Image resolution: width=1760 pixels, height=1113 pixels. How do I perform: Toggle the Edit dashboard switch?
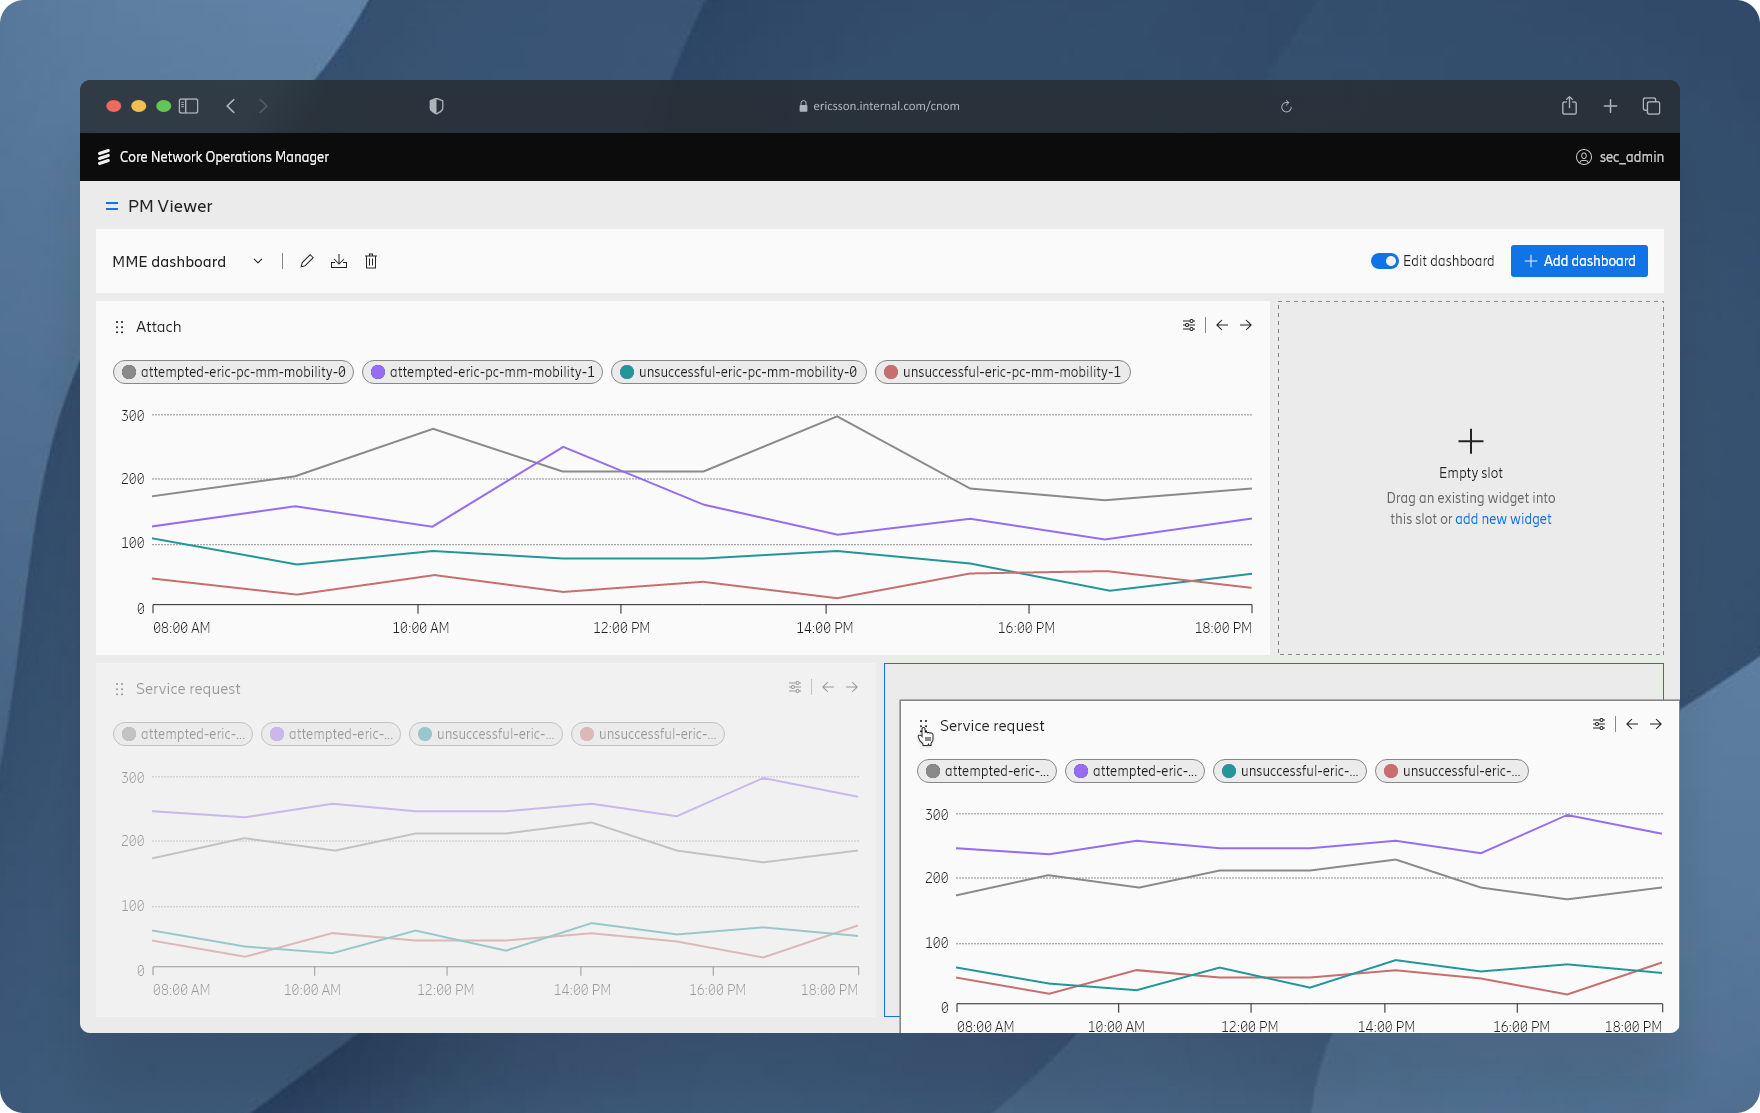pyautogui.click(x=1384, y=261)
